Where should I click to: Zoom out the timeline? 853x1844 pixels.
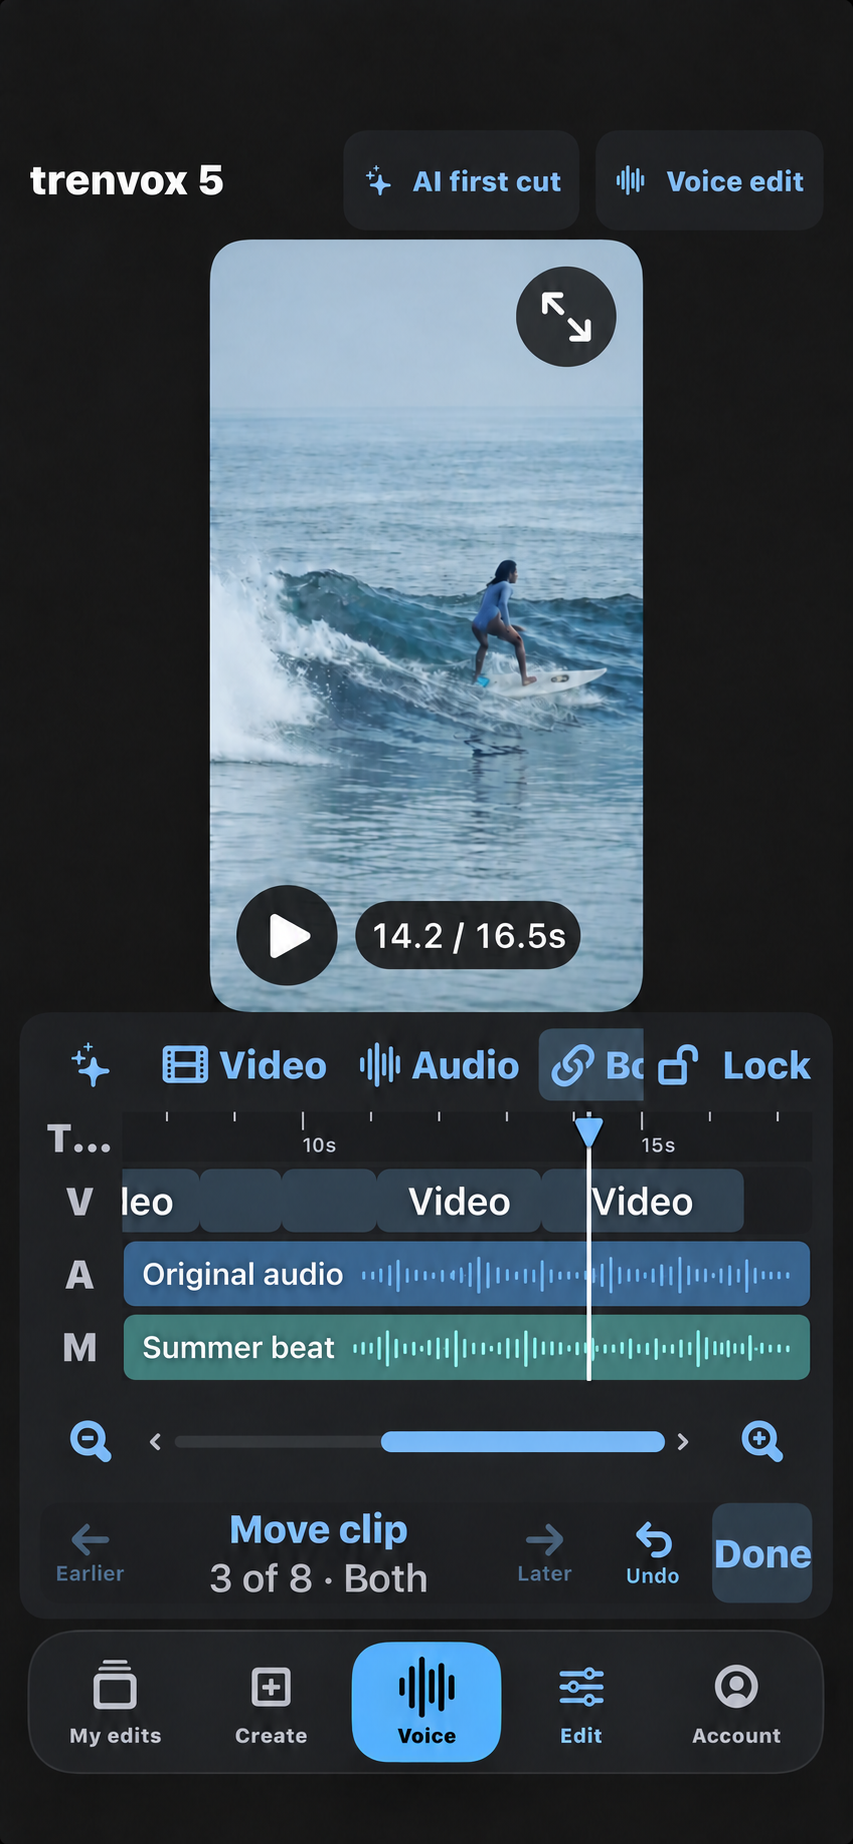point(90,1441)
